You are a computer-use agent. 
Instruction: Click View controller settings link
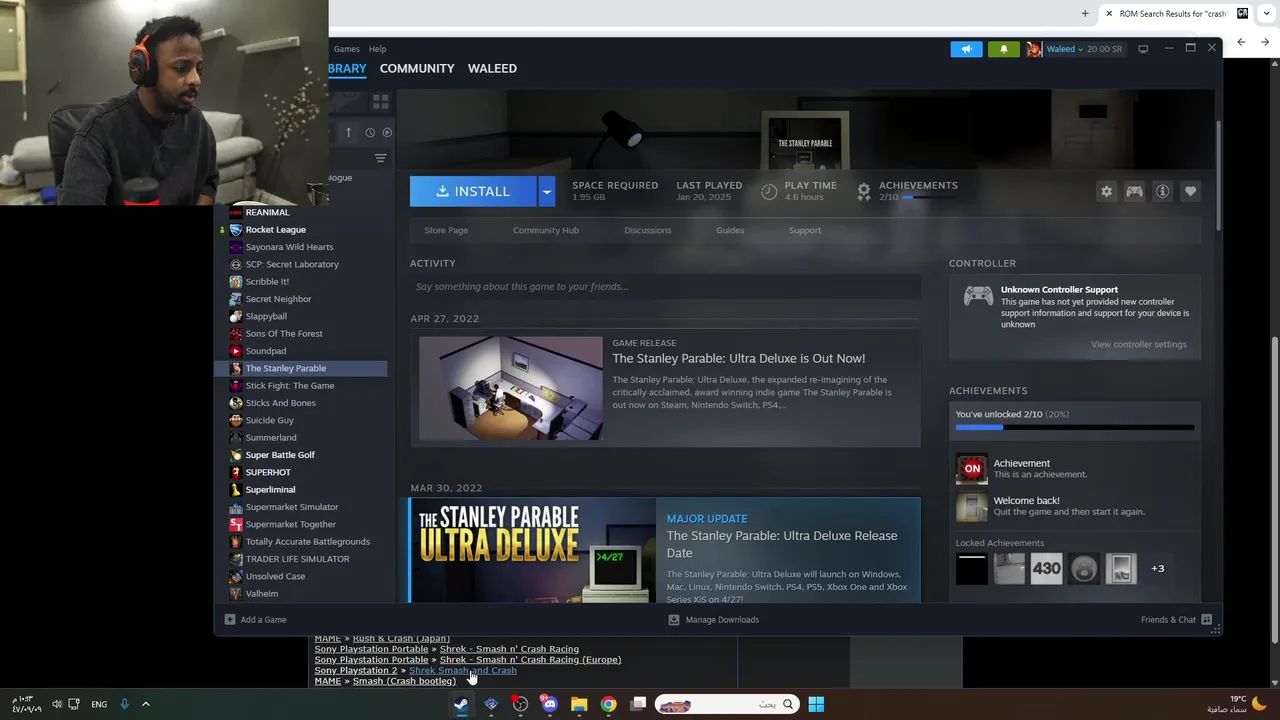[1138, 344]
